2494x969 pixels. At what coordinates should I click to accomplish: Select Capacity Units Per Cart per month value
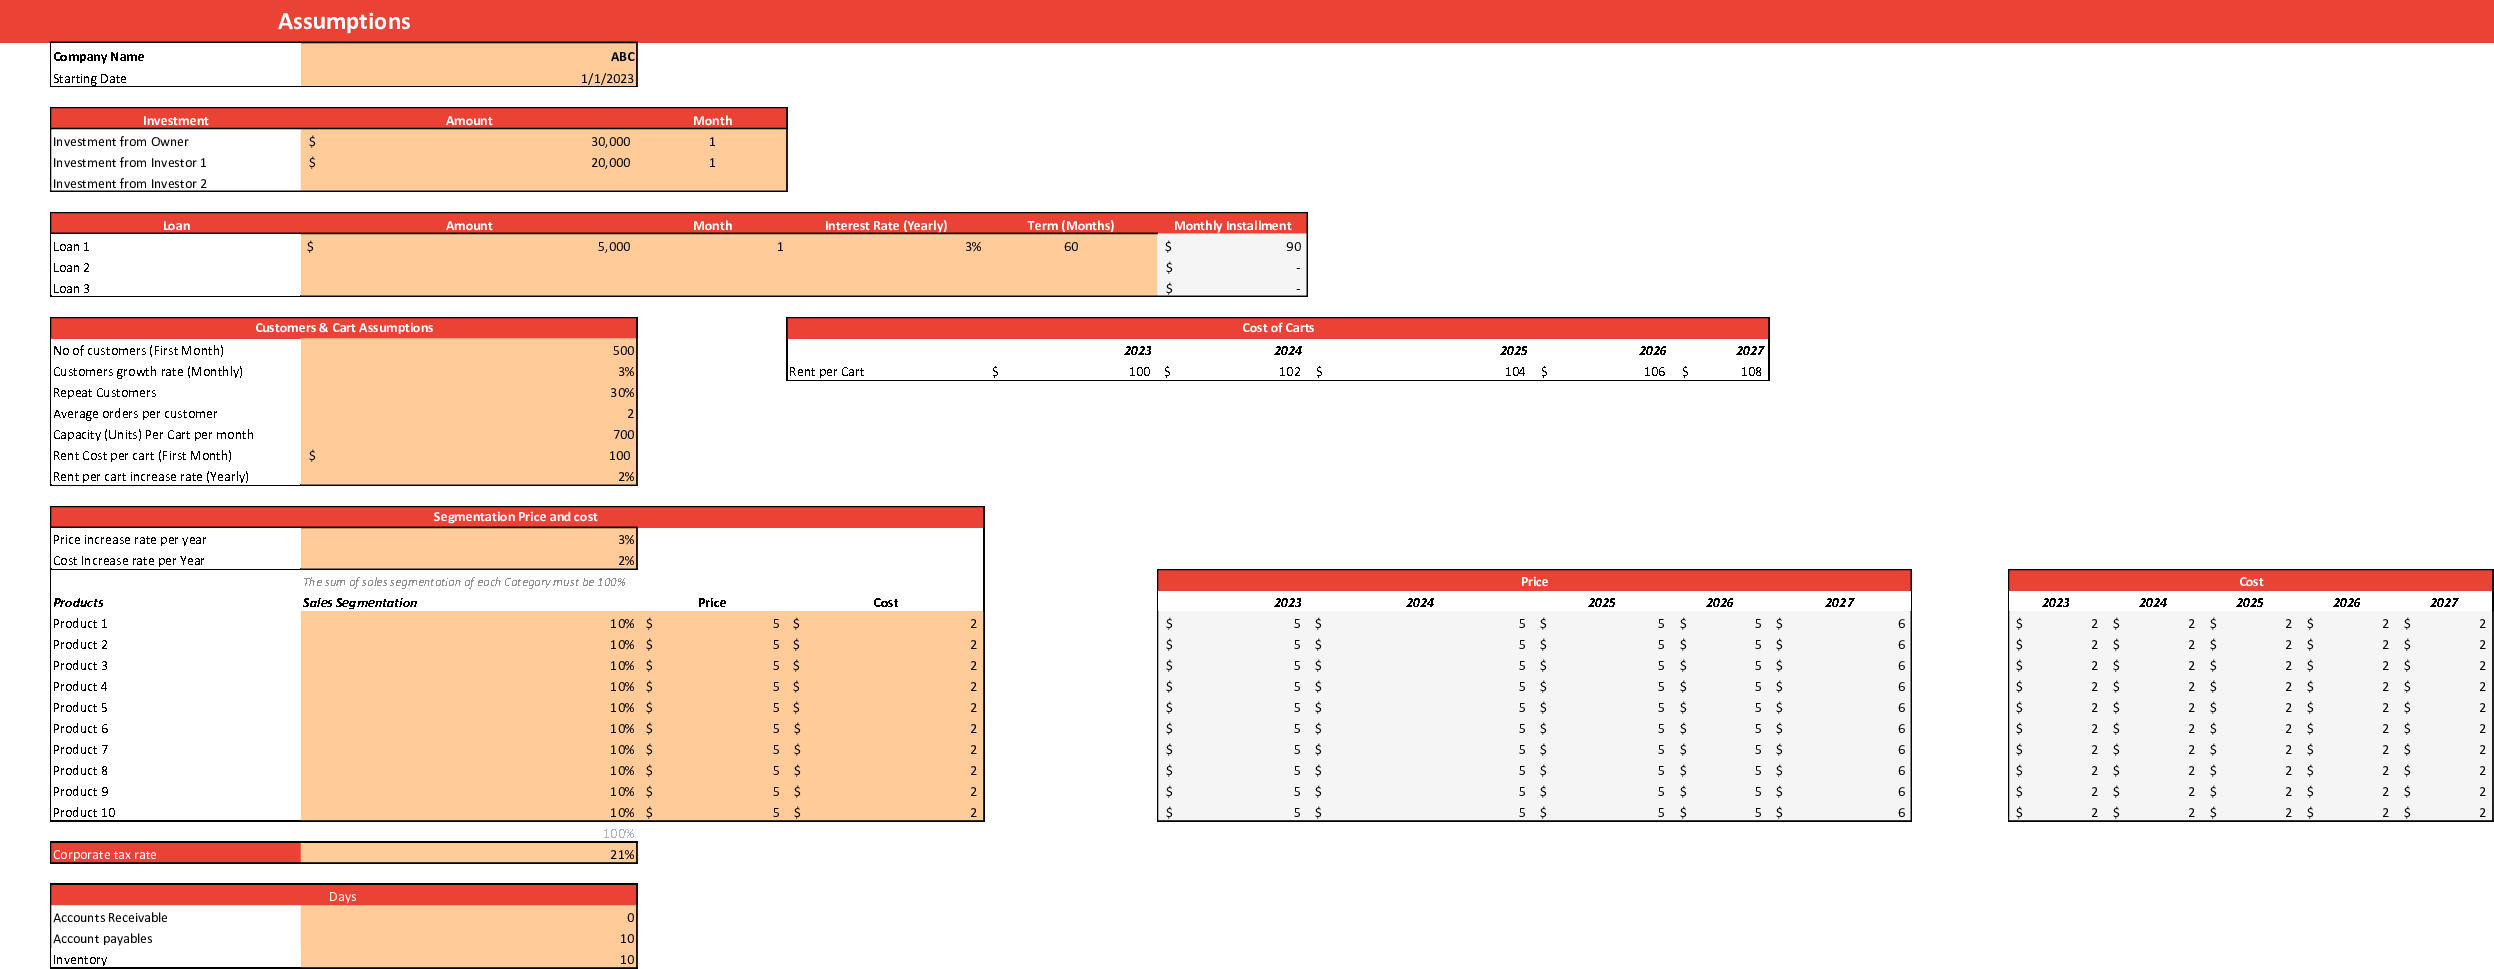point(468,434)
